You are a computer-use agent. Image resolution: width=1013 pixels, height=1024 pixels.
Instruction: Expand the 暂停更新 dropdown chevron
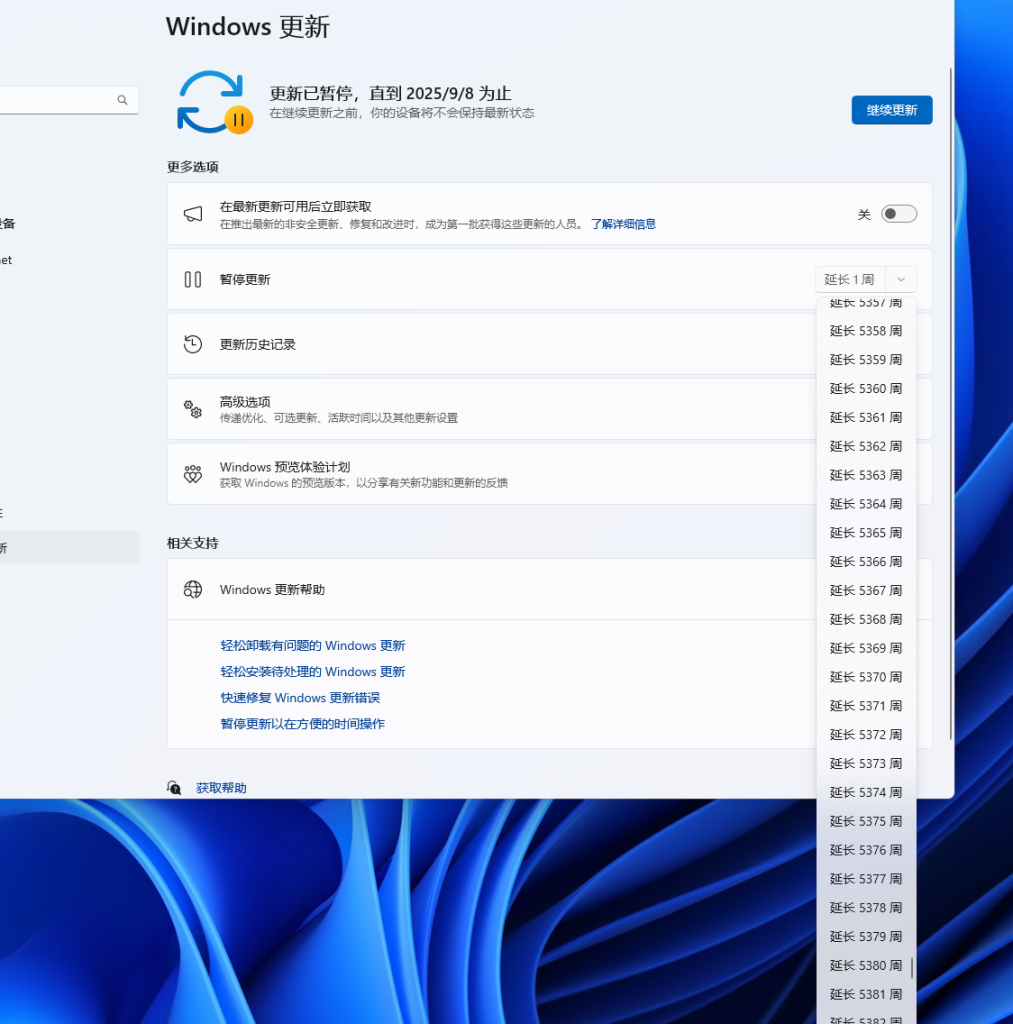(x=901, y=280)
